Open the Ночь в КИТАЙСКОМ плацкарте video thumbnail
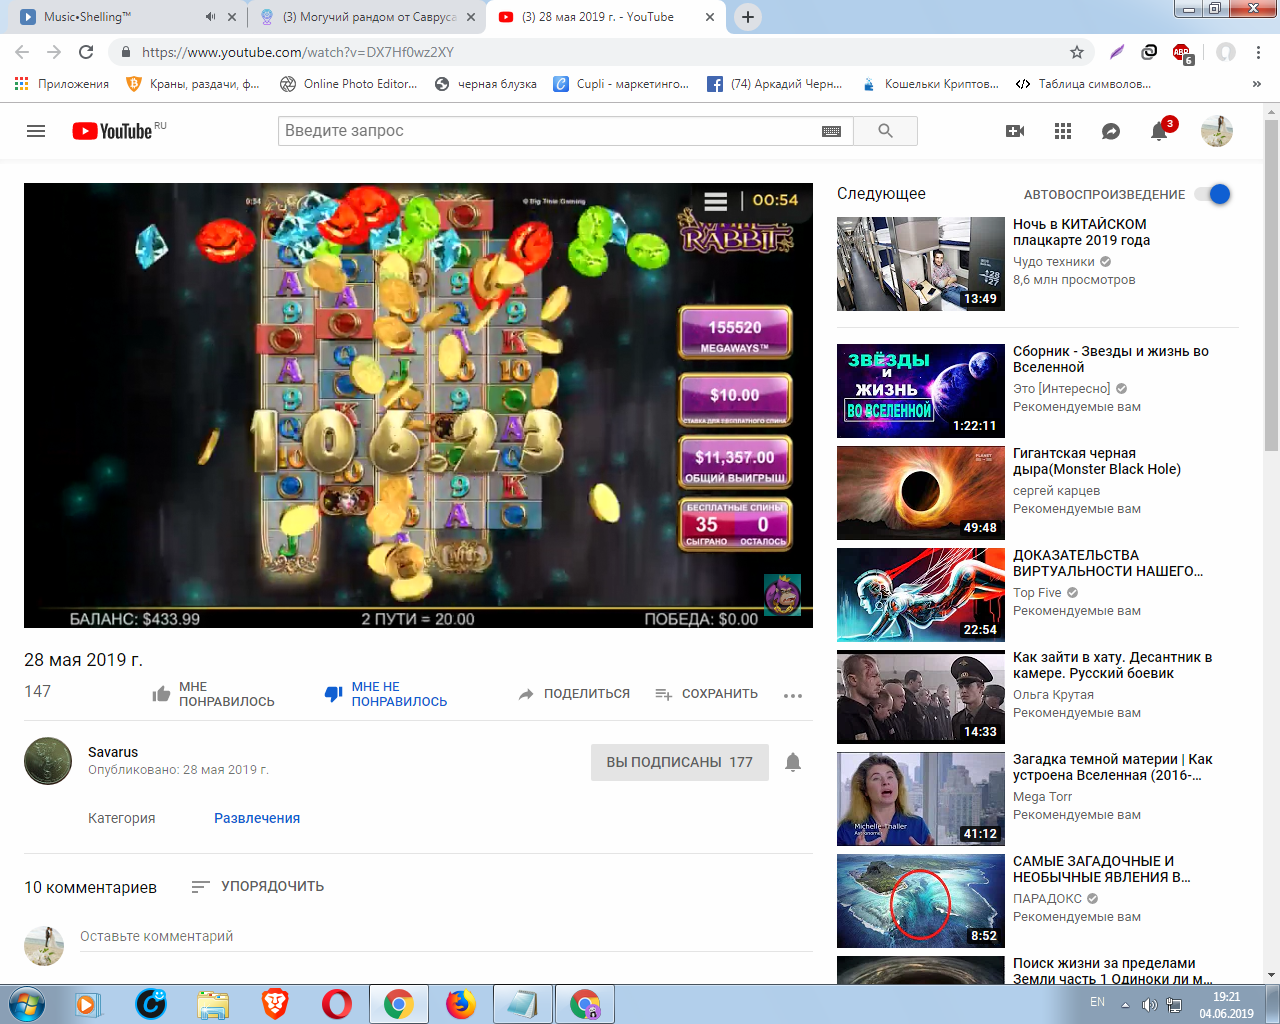 921,264
